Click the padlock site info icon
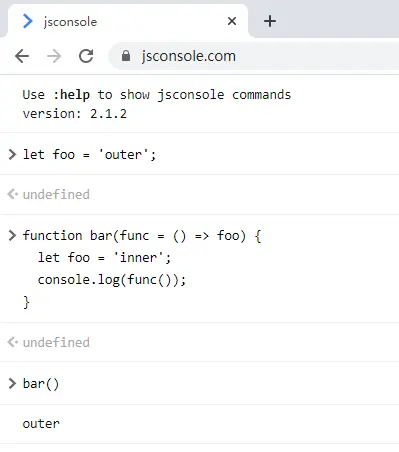The image size is (399, 452). point(126,56)
